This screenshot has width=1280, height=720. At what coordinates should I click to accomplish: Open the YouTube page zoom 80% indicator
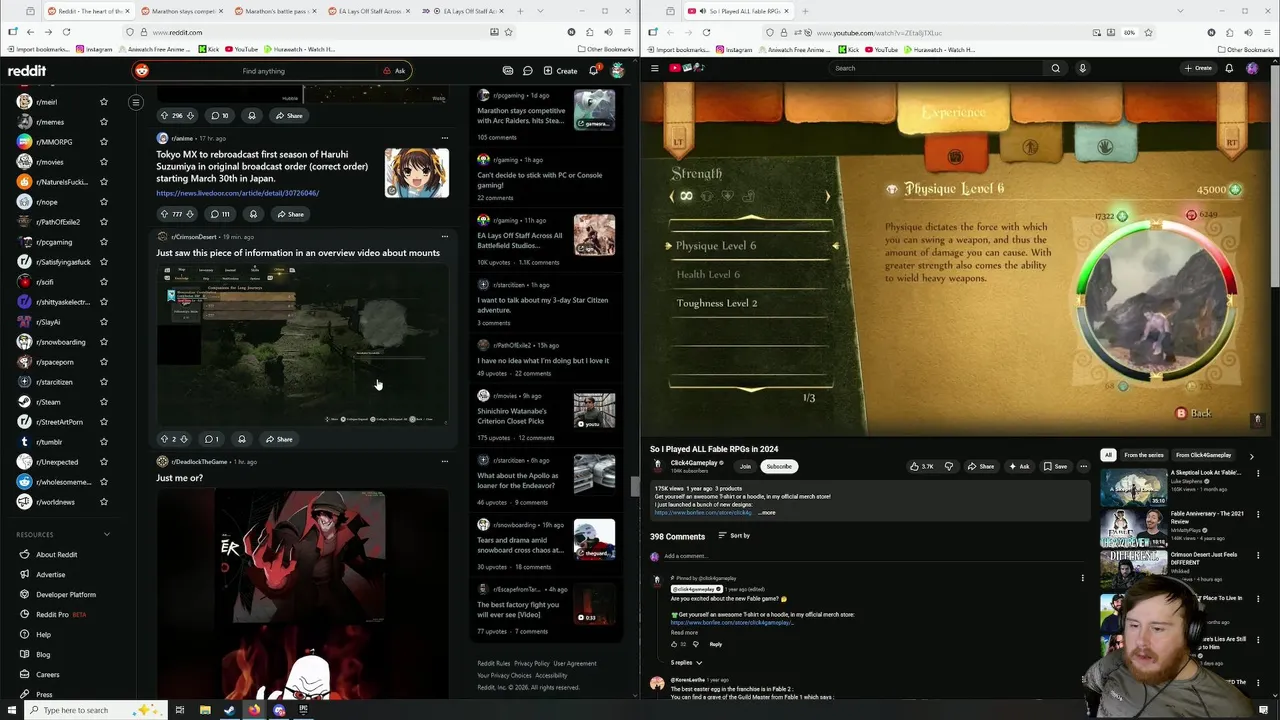point(1129,32)
